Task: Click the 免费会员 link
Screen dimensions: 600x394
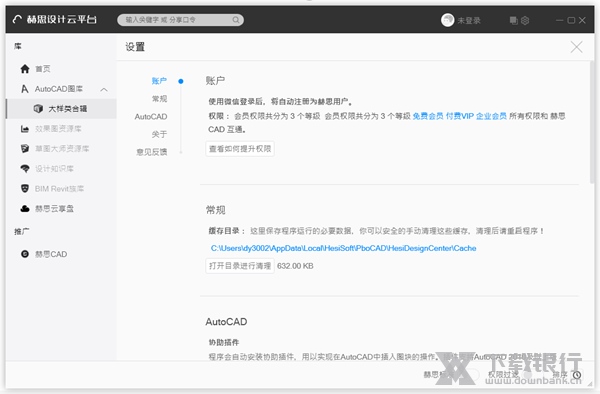Action: [x=428, y=116]
